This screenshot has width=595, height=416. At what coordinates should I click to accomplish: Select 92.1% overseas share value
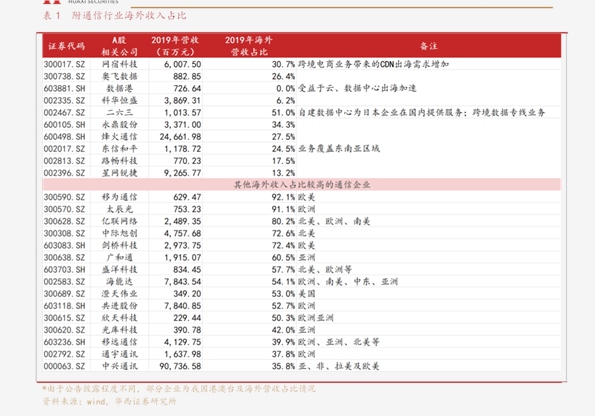click(283, 197)
